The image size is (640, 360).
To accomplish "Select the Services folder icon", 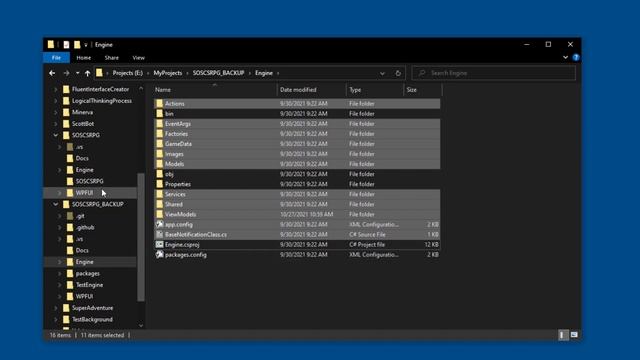I will point(159,194).
